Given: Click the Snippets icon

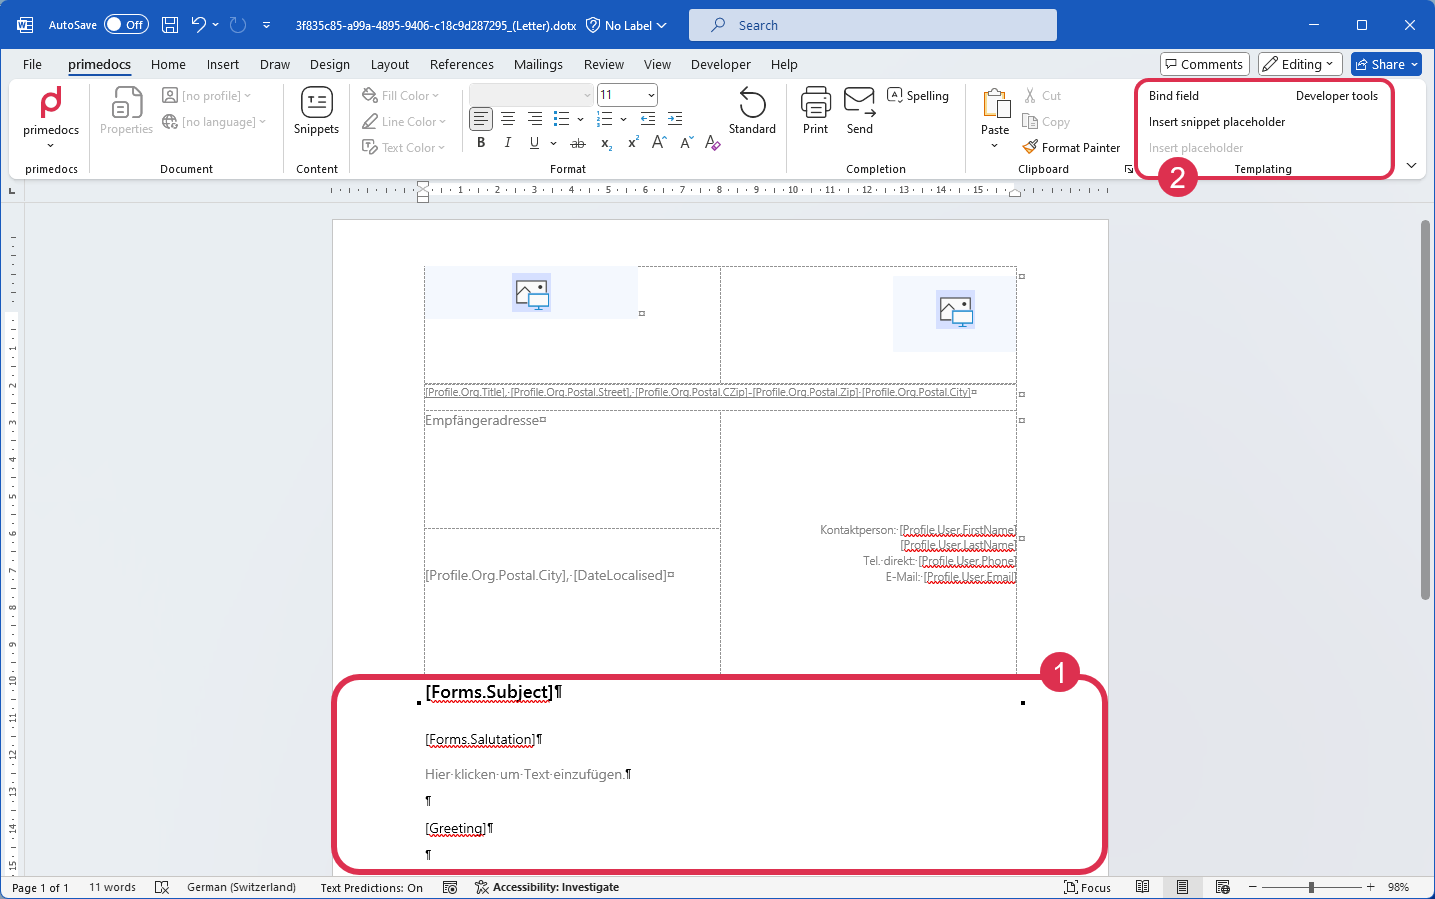Looking at the screenshot, I should point(316,111).
